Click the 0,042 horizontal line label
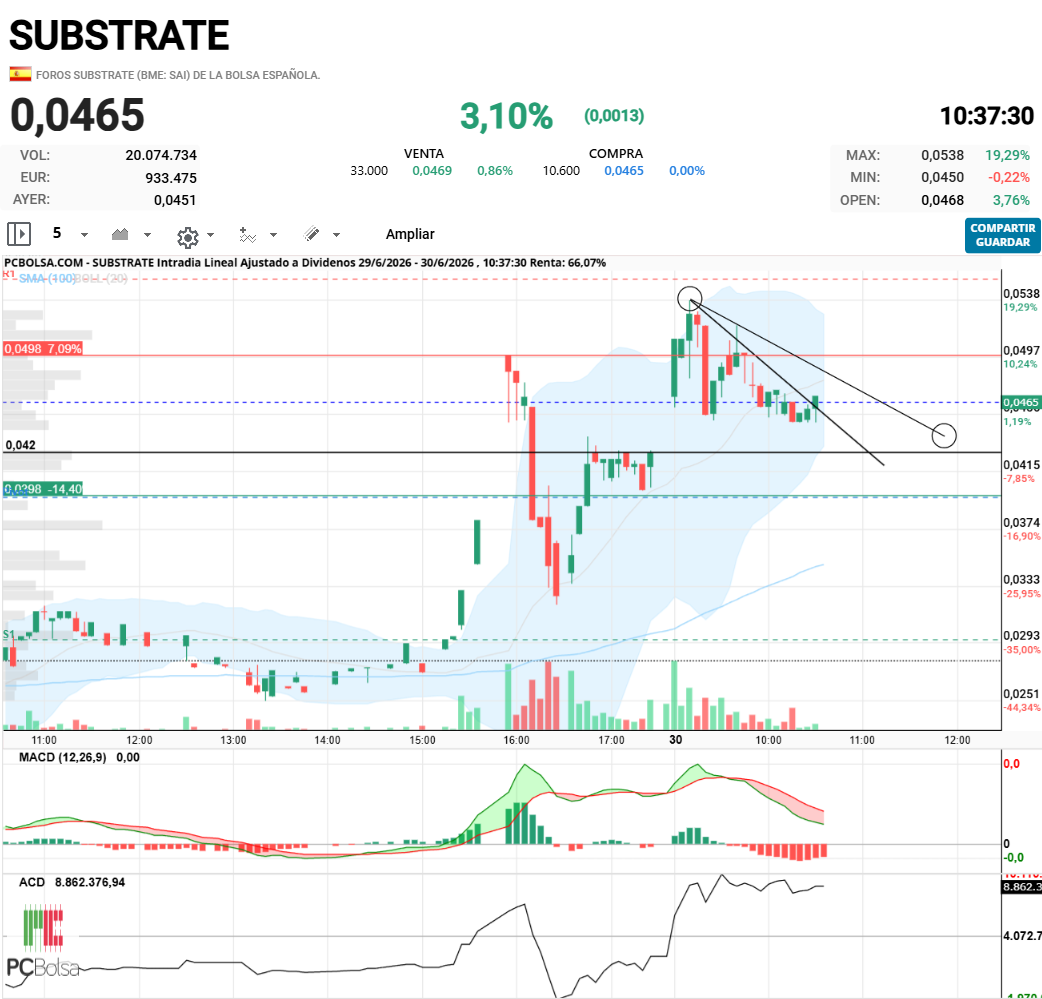 point(21,445)
